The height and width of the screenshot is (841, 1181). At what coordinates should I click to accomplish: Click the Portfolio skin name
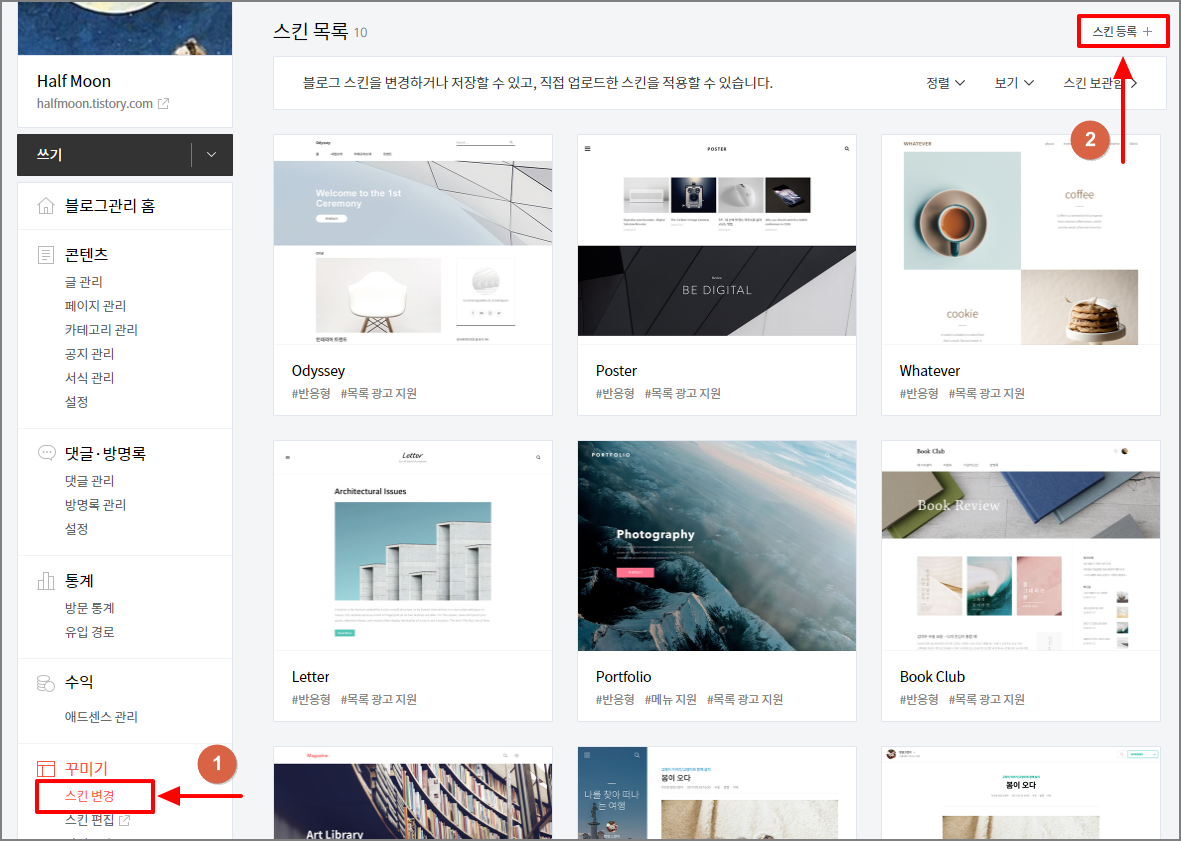[624, 677]
